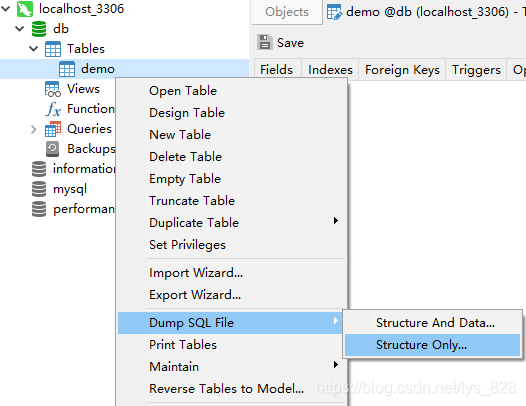Collapse the localhost_3306 connection node

point(6,9)
